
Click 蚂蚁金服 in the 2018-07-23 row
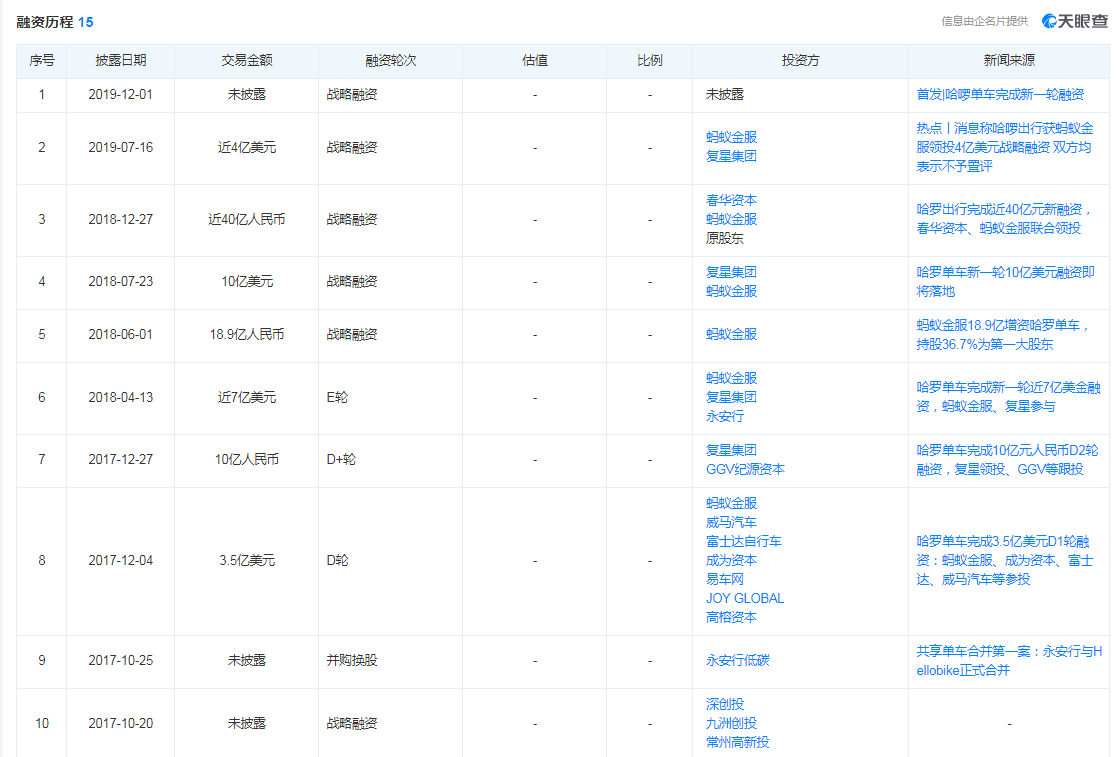(x=731, y=291)
